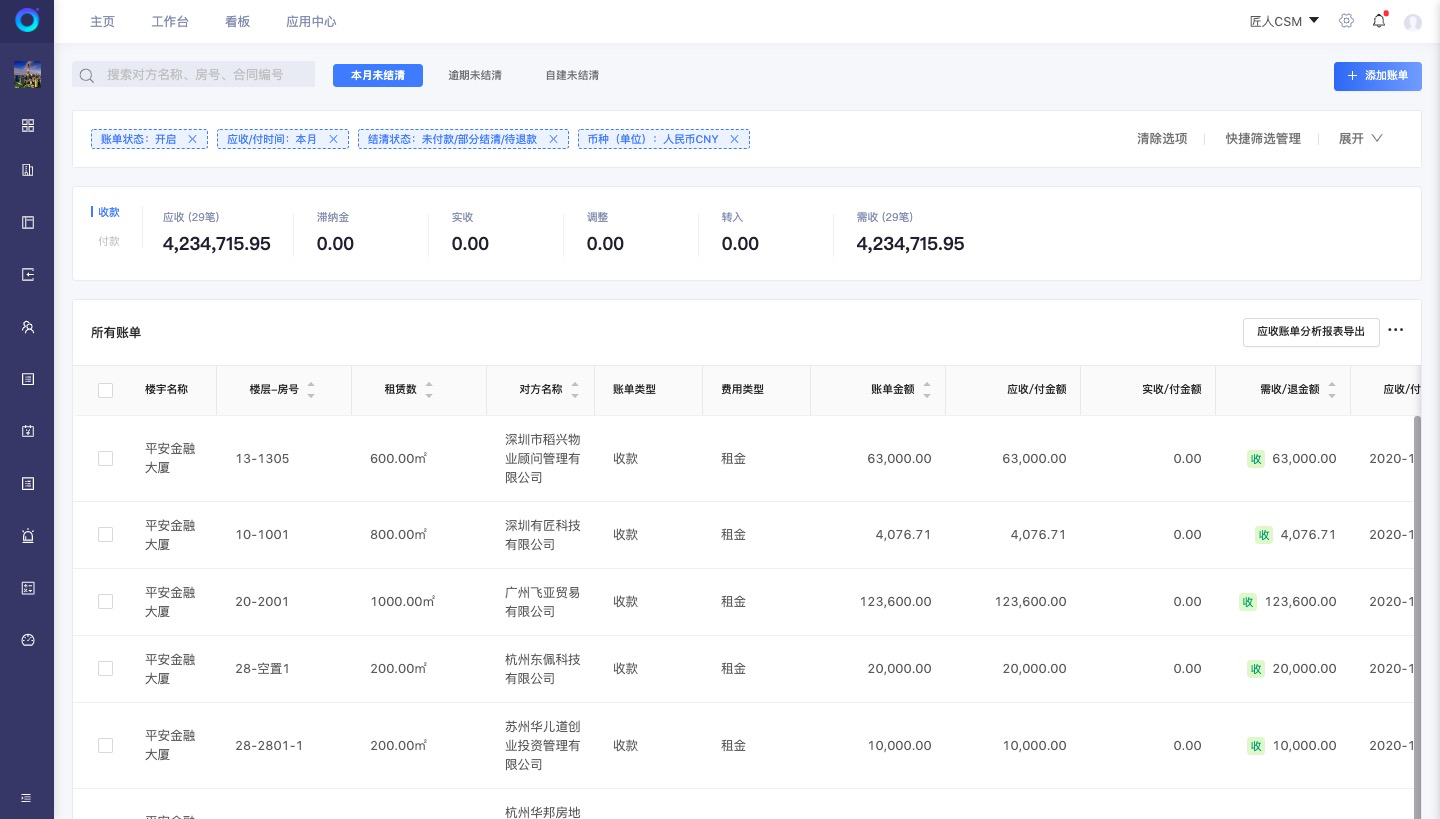Viewport: 1440px width, 819px height.
Task: Open the 匠人CSM account dropdown
Action: click(x=1284, y=21)
